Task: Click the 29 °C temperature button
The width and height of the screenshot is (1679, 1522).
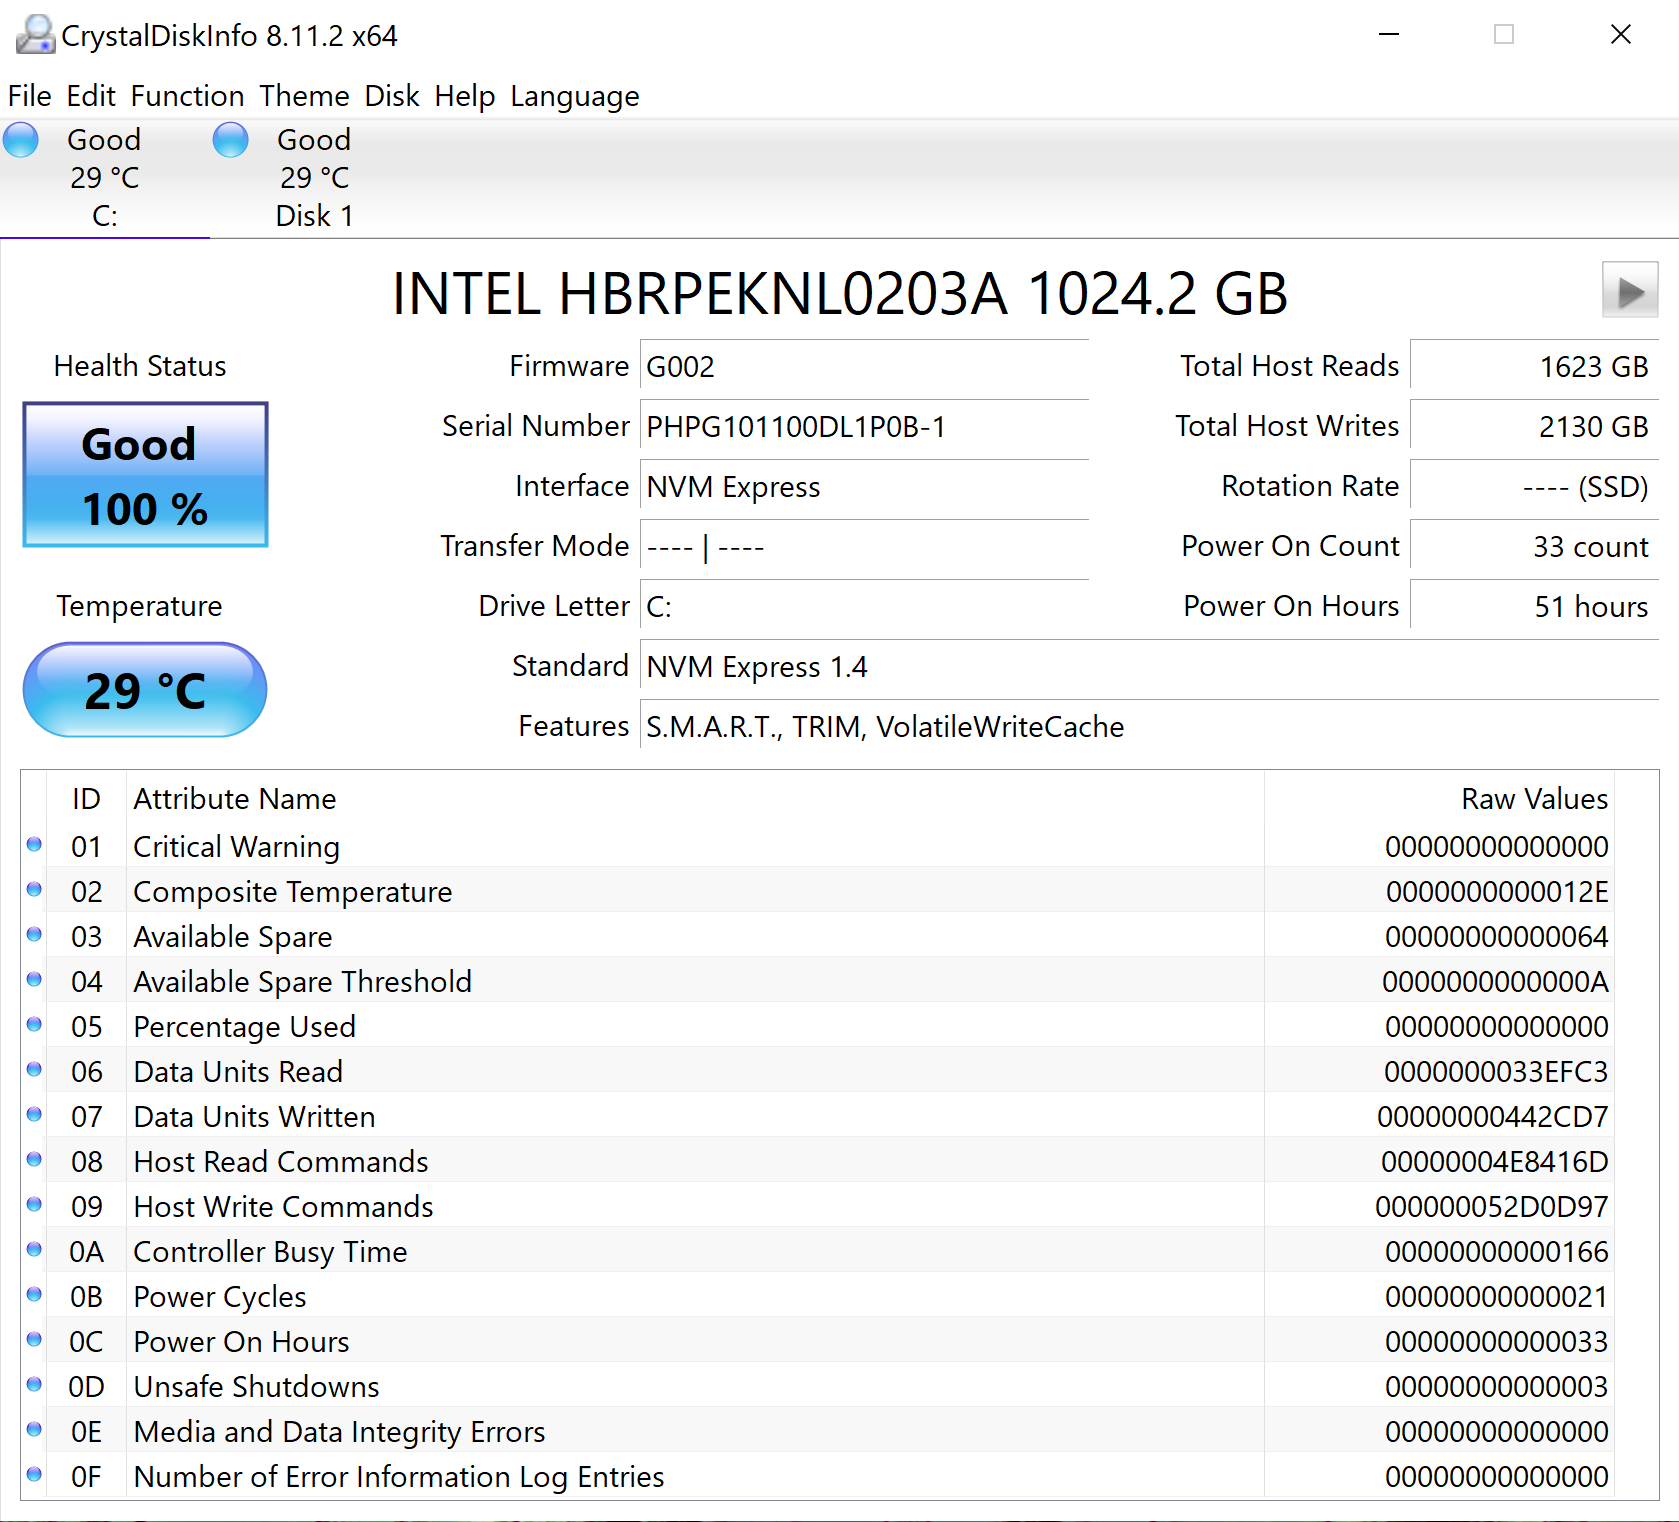Action: (x=145, y=690)
